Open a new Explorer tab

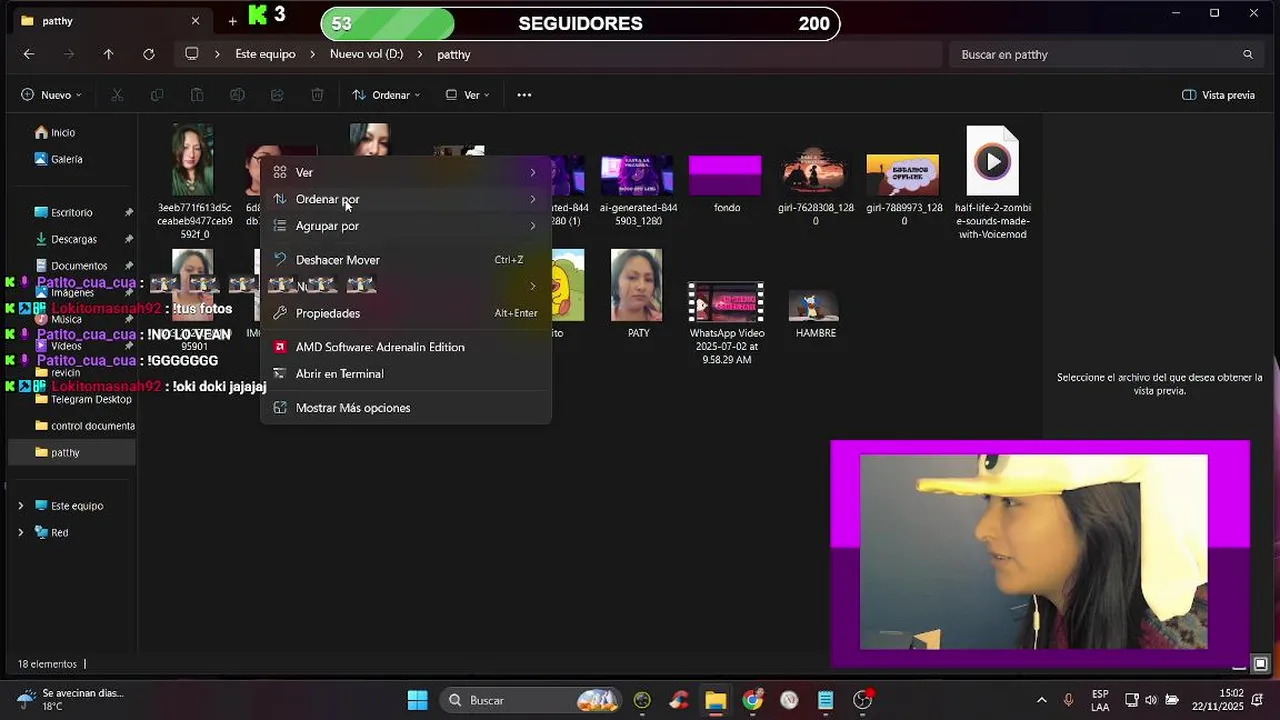pyautogui.click(x=232, y=20)
